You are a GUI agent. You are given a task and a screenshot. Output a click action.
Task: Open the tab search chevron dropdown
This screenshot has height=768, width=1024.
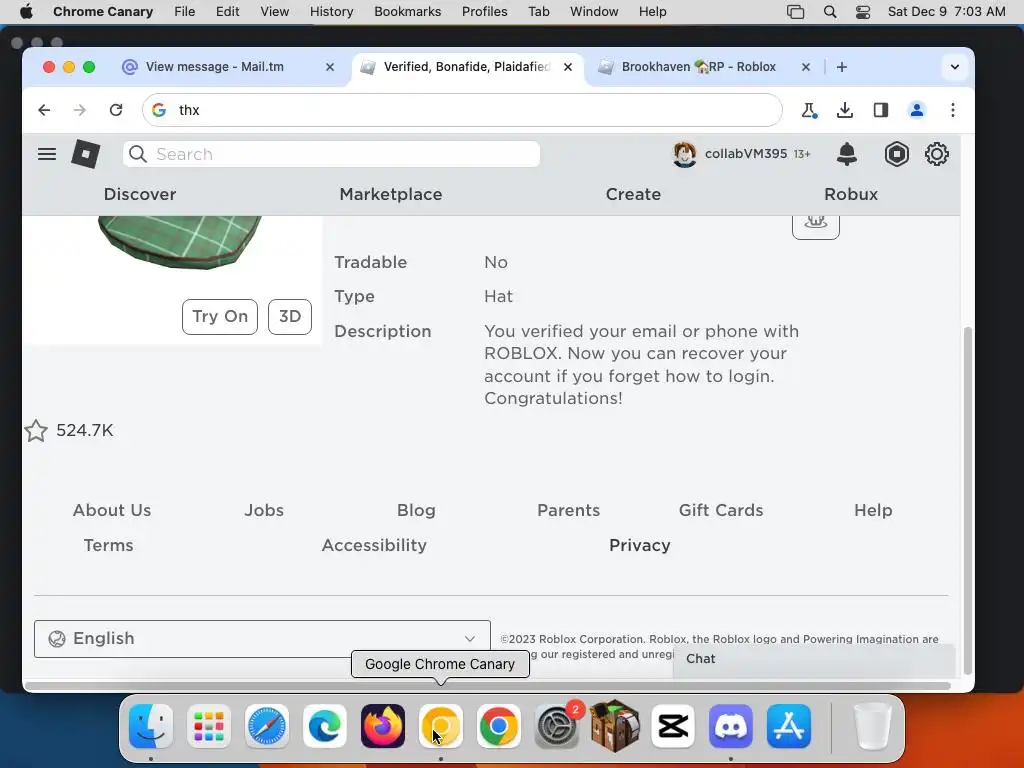point(955,67)
